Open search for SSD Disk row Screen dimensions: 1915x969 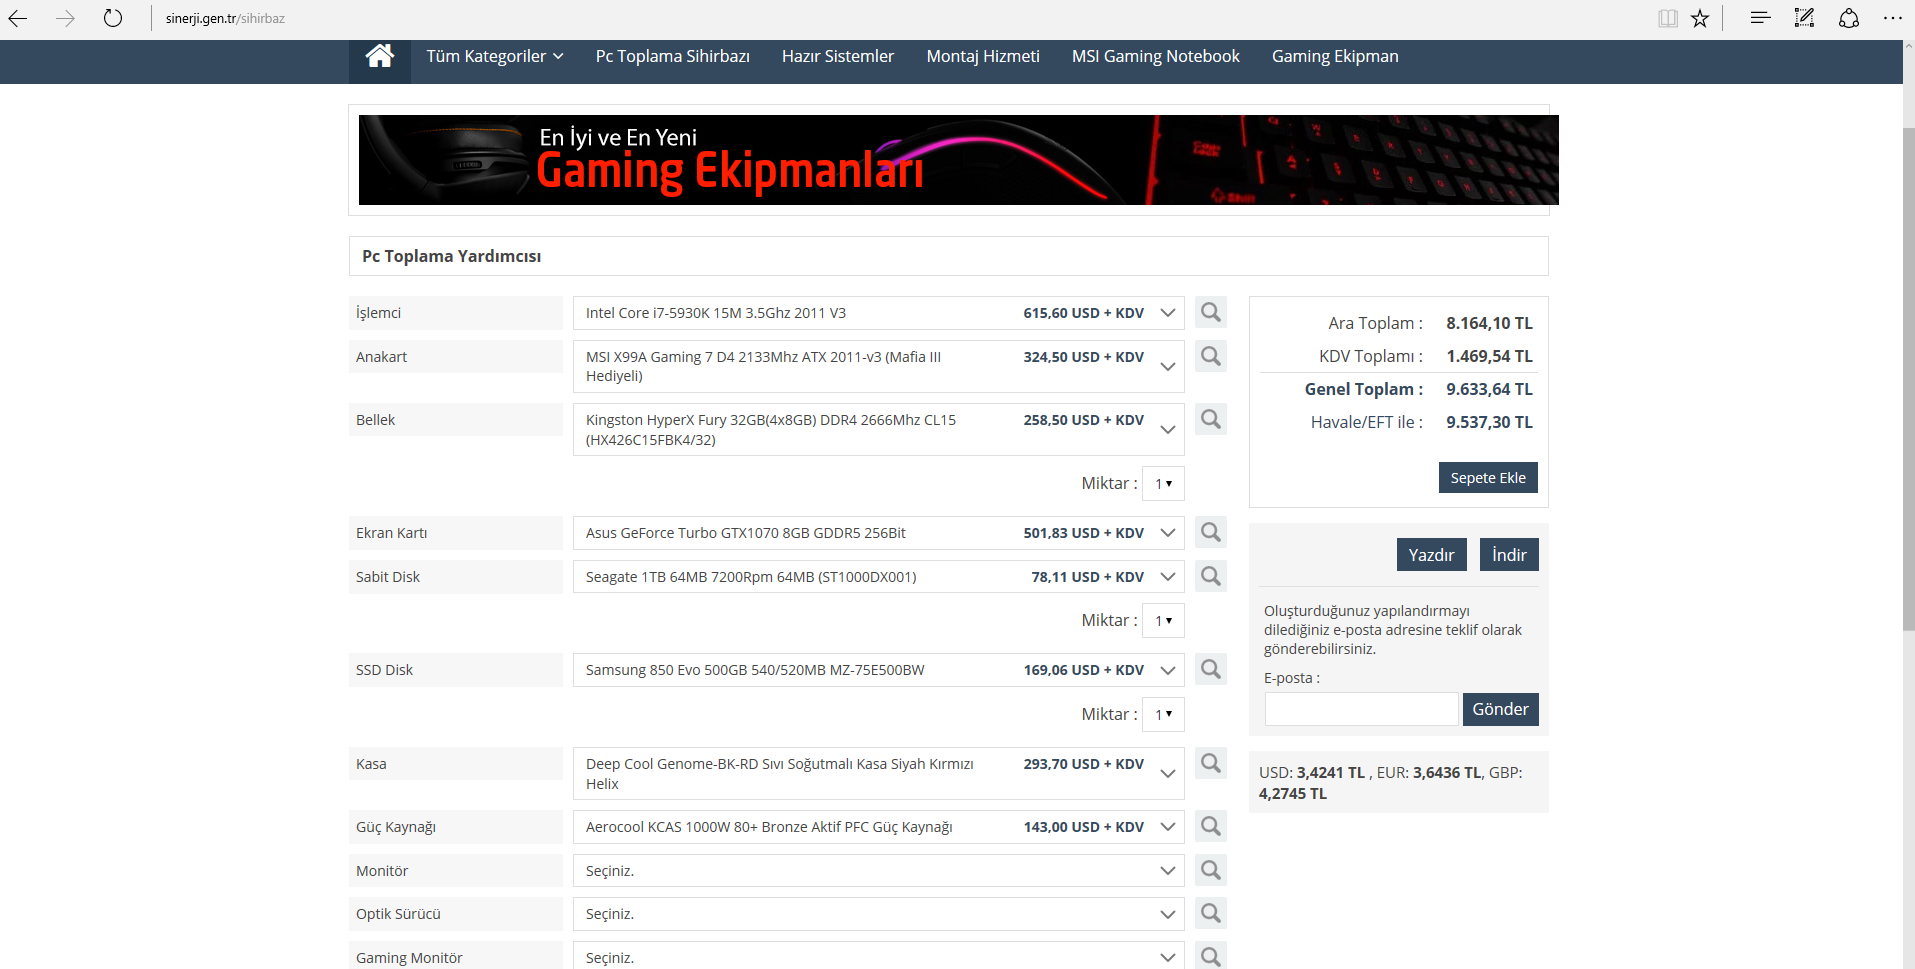point(1211,670)
